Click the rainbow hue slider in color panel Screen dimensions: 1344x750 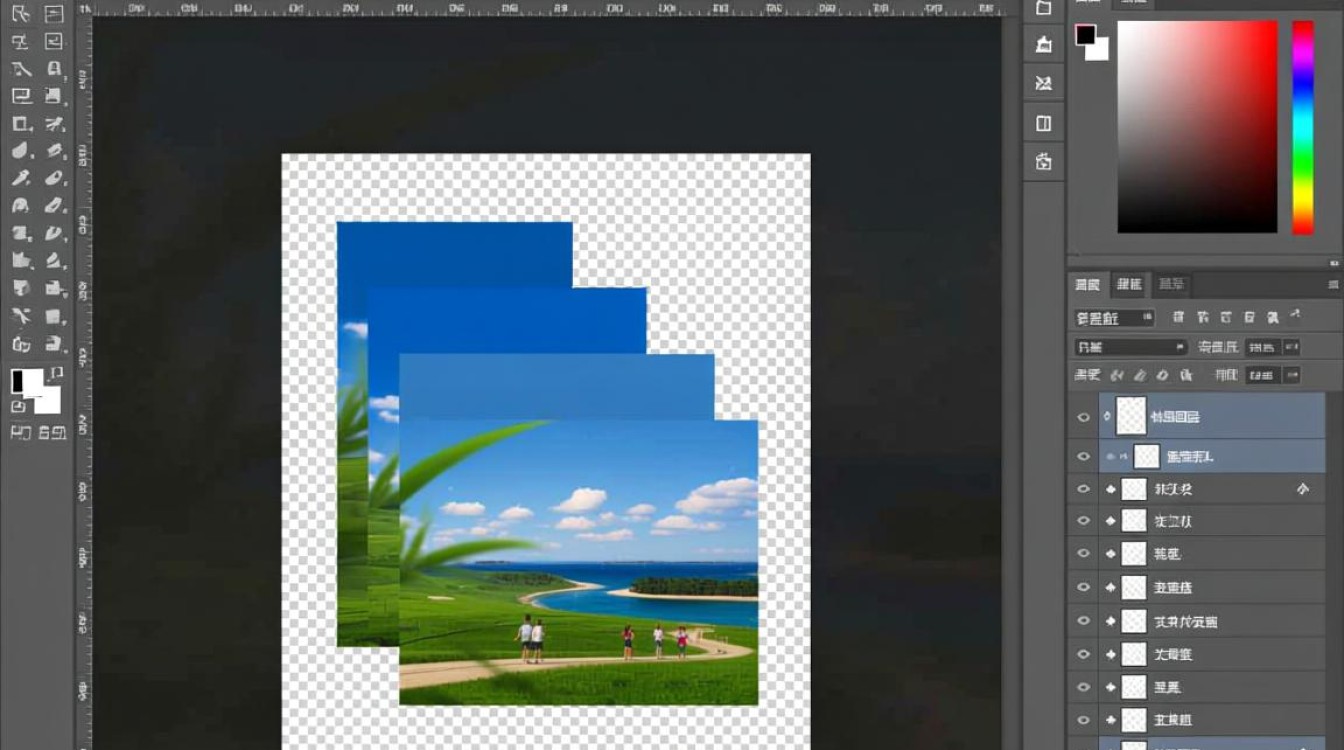(x=1303, y=127)
